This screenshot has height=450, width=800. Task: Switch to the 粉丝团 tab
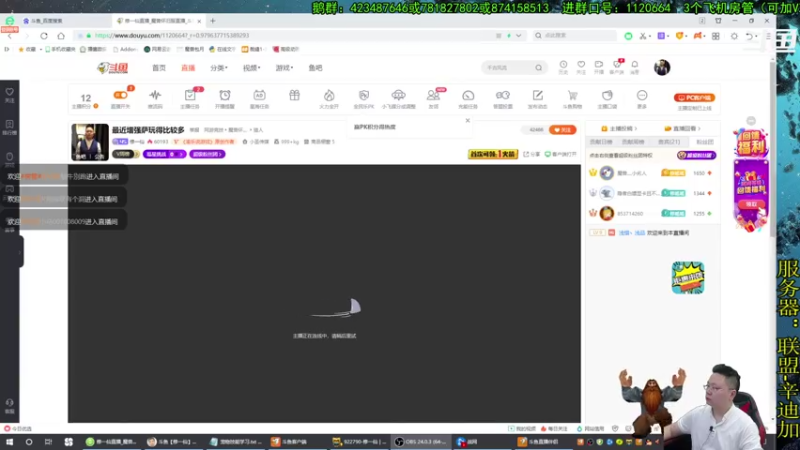click(705, 142)
